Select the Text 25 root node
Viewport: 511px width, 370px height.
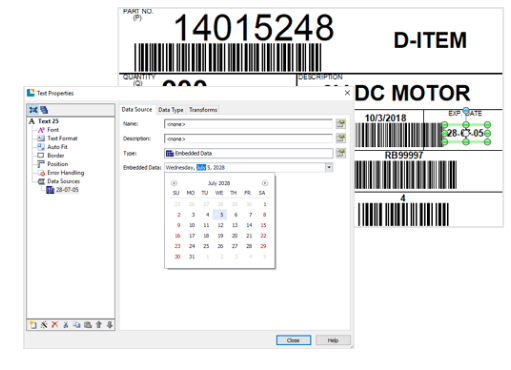coord(48,121)
